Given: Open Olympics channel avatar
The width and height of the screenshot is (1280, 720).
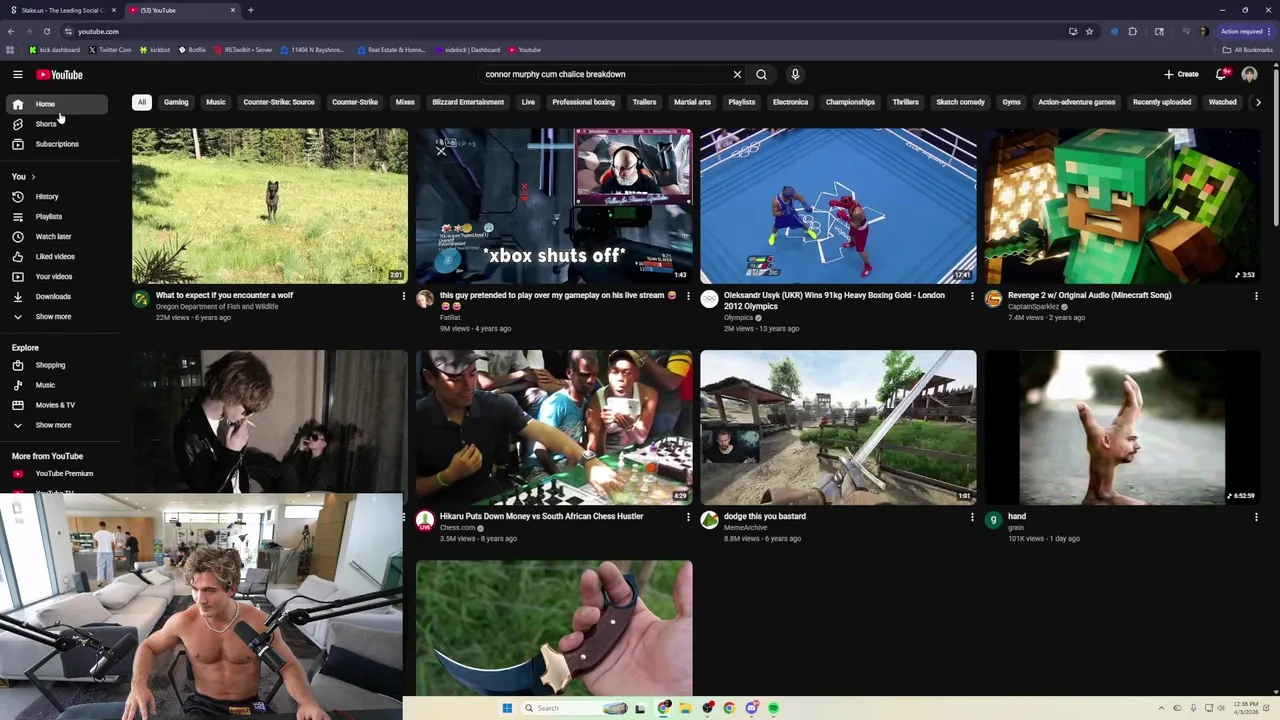Looking at the screenshot, I should (x=709, y=298).
